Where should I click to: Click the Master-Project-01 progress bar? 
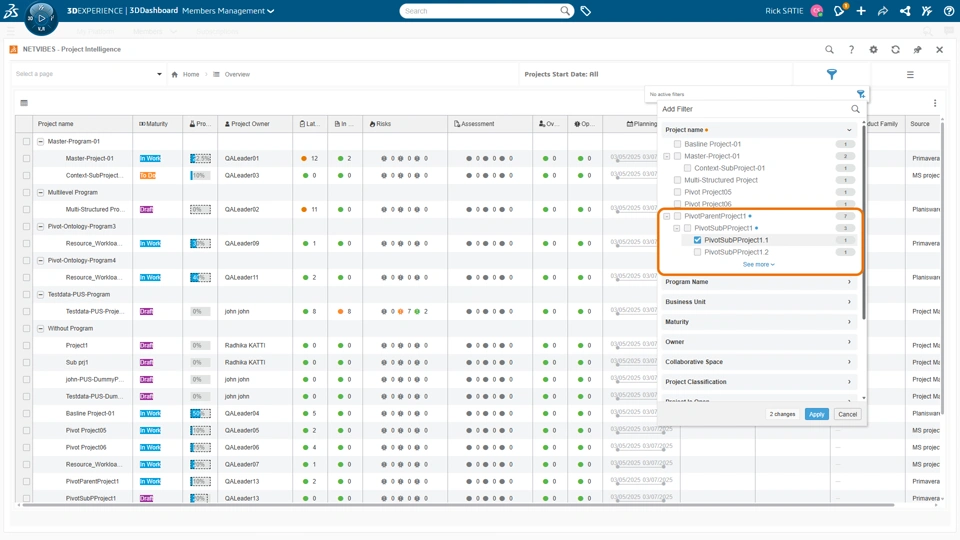pos(200,159)
